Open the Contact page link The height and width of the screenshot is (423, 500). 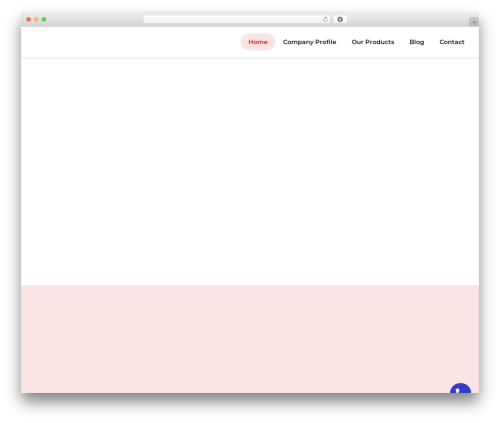pyautogui.click(x=452, y=42)
